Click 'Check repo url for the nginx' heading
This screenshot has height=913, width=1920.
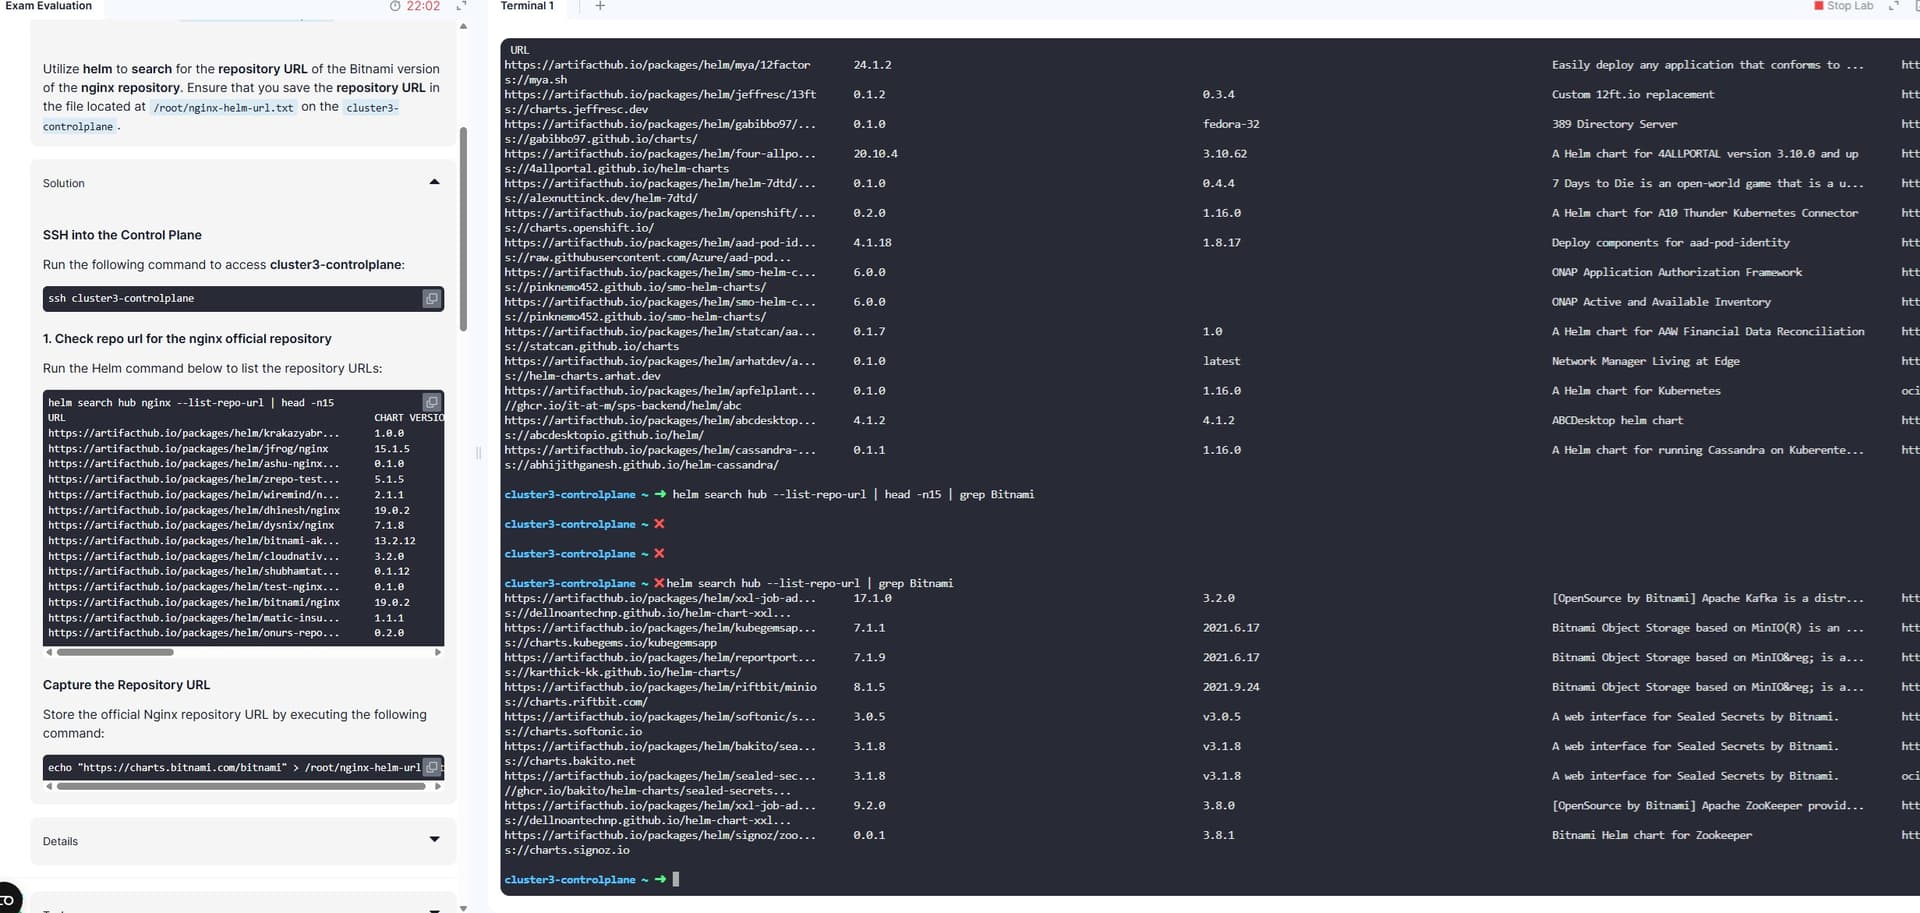click(x=187, y=339)
